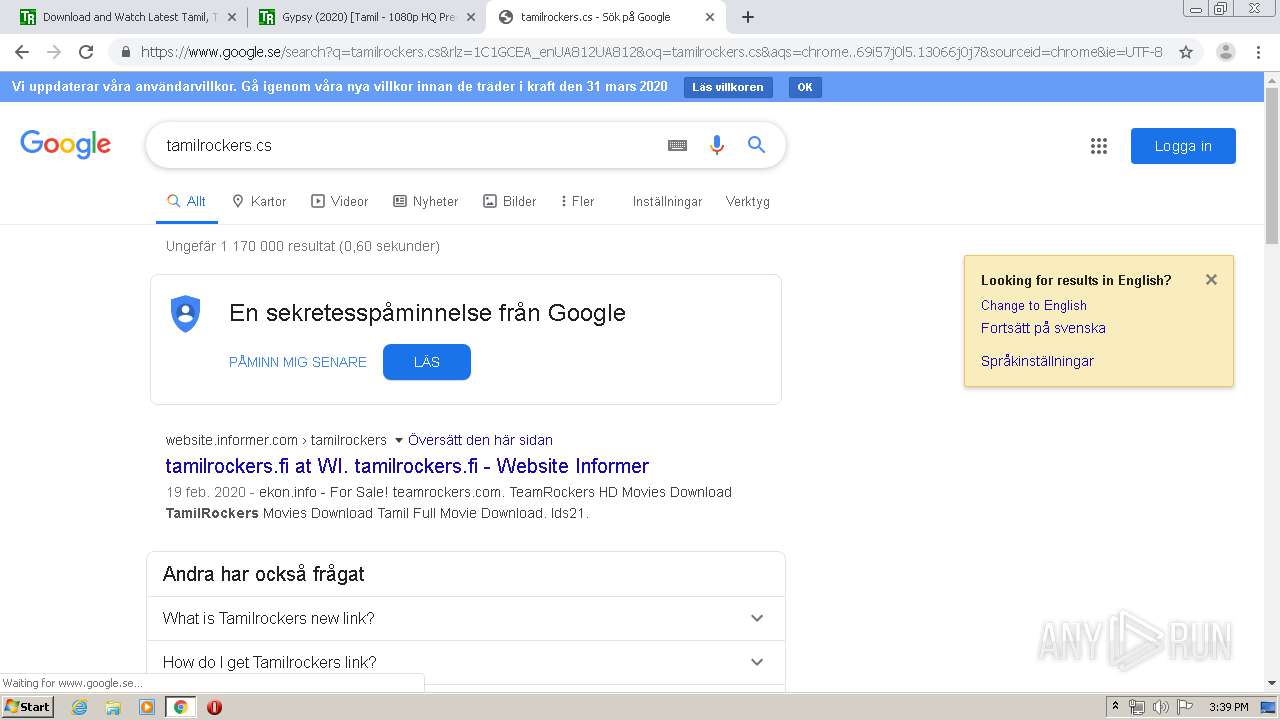
Task: Go forward with the browser forward arrow
Action: pyautogui.click(x=54, y=52)
